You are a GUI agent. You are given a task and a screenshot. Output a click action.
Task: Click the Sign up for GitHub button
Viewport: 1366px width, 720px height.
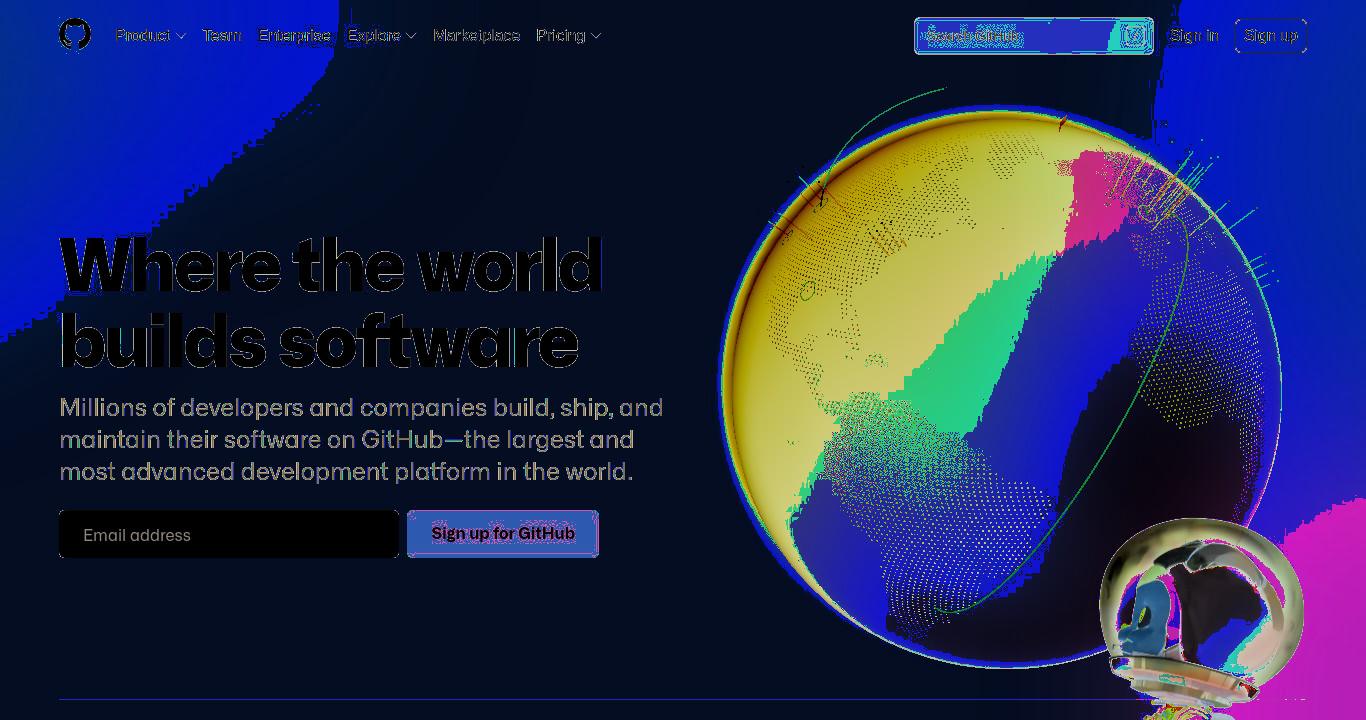(x=503, y=534)
